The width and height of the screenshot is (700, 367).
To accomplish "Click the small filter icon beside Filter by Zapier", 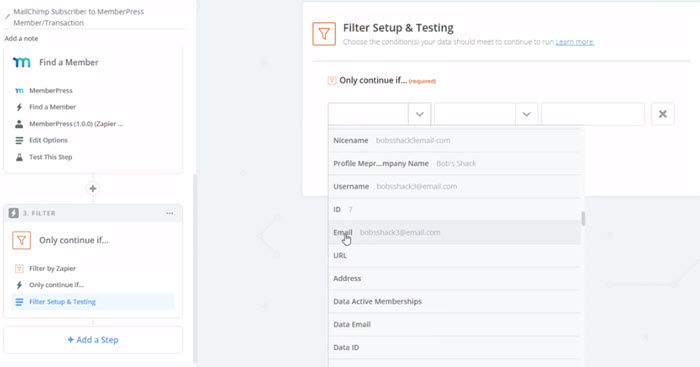I will tap(19, 268).
